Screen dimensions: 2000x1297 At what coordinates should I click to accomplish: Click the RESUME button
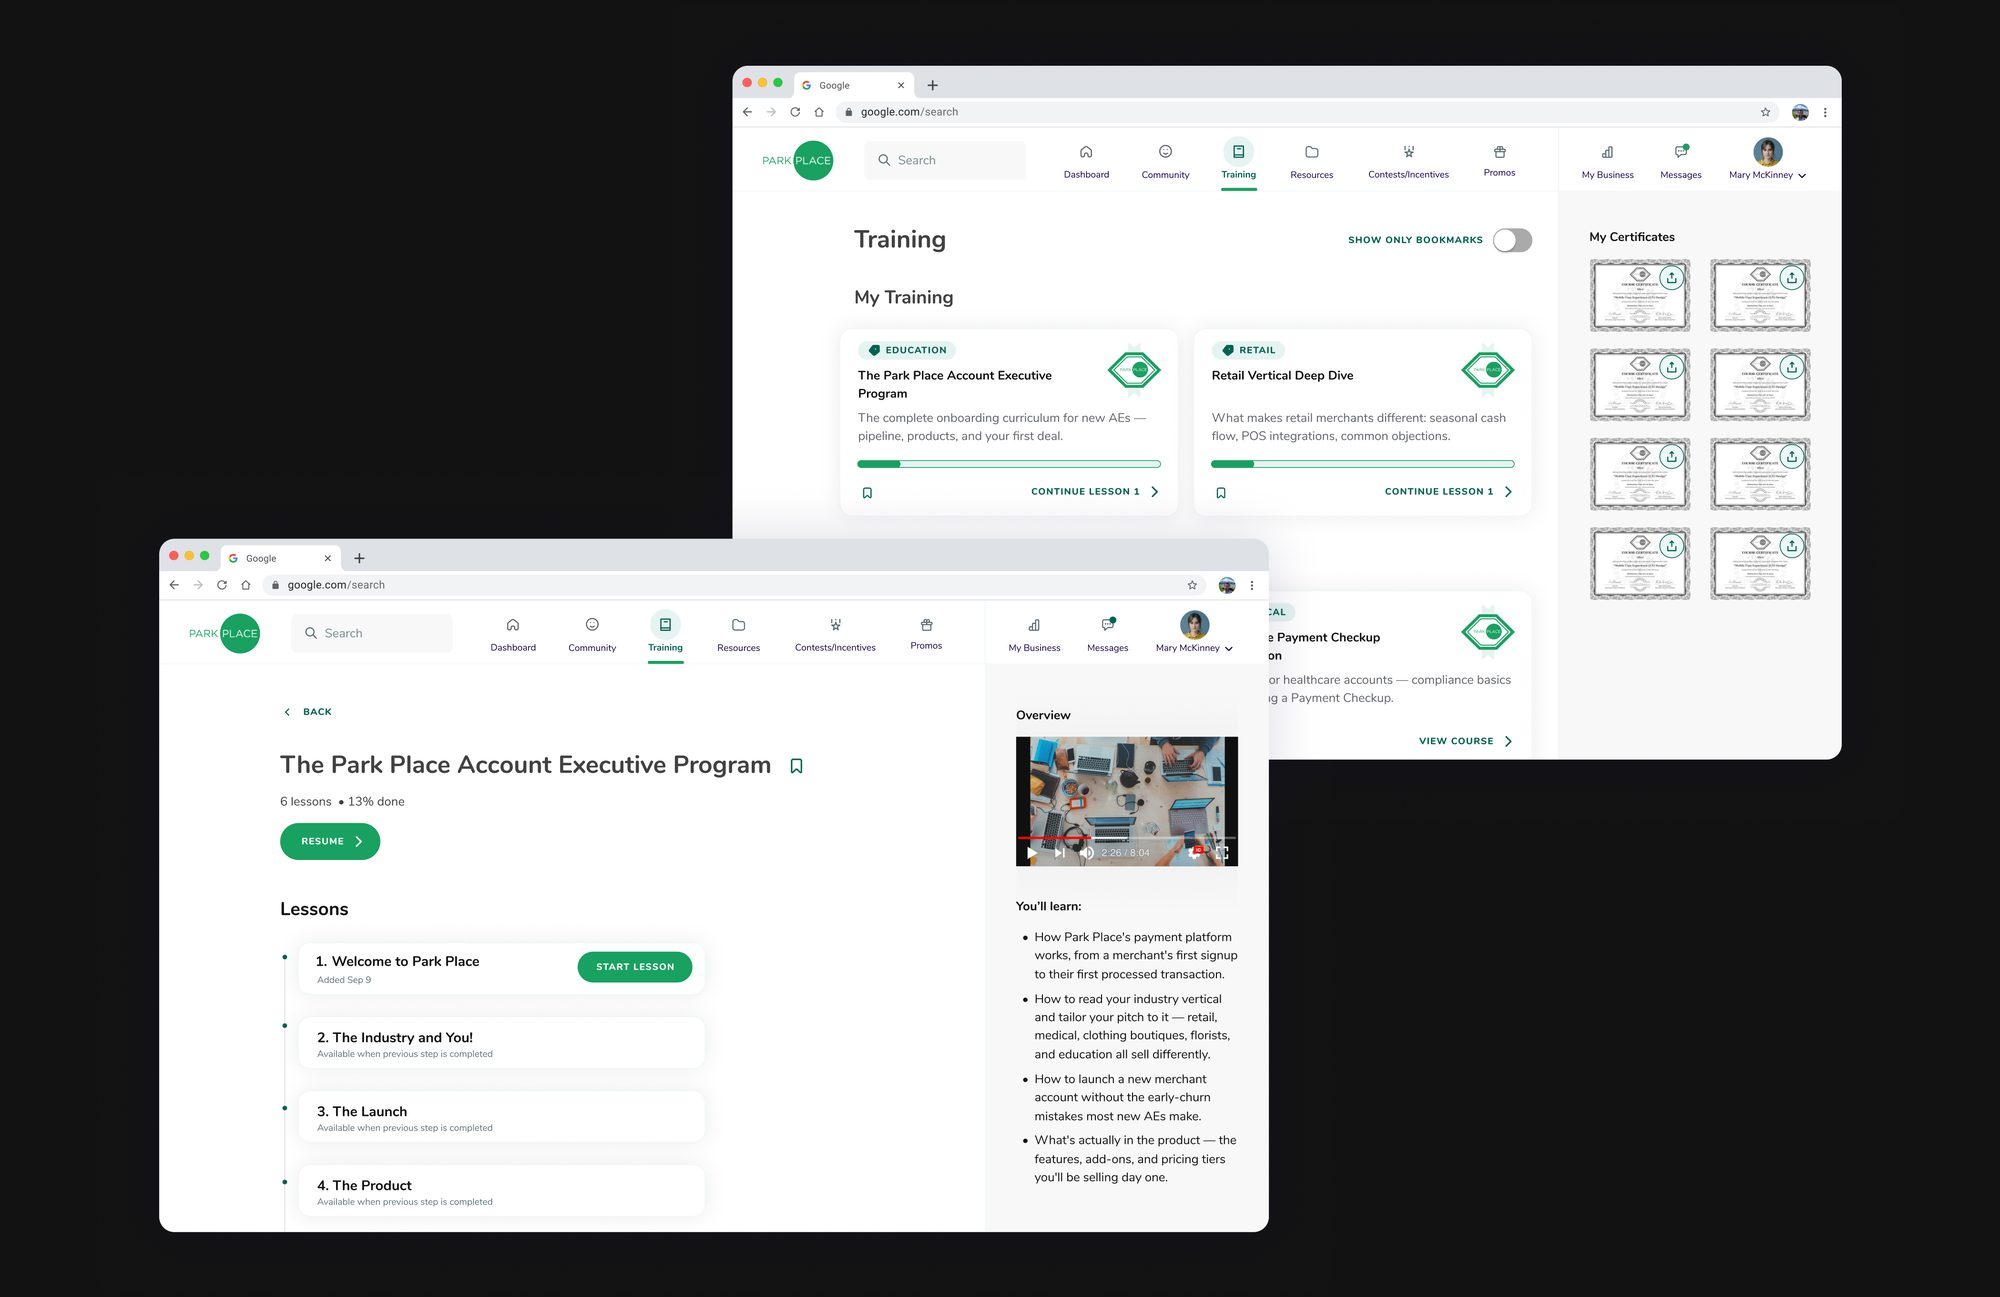[x=330, y=841]
